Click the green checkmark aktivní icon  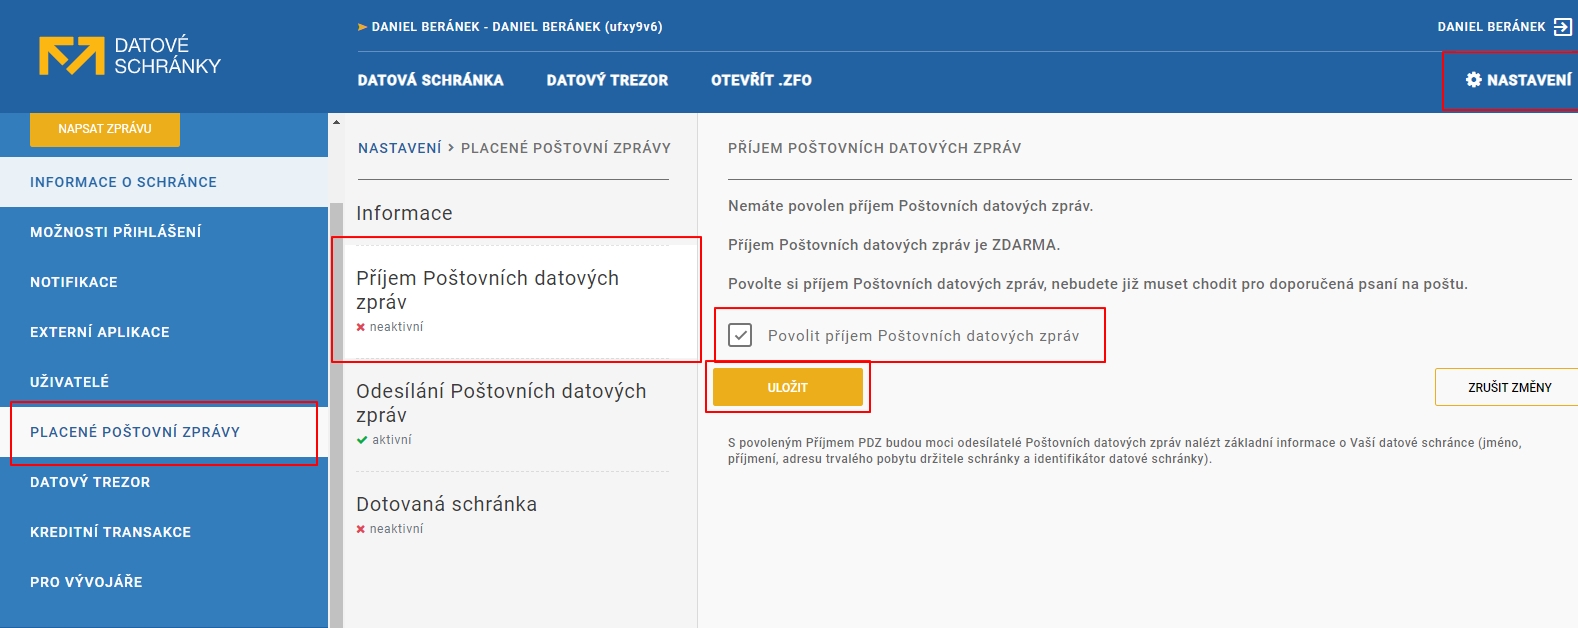pos(362,440)
